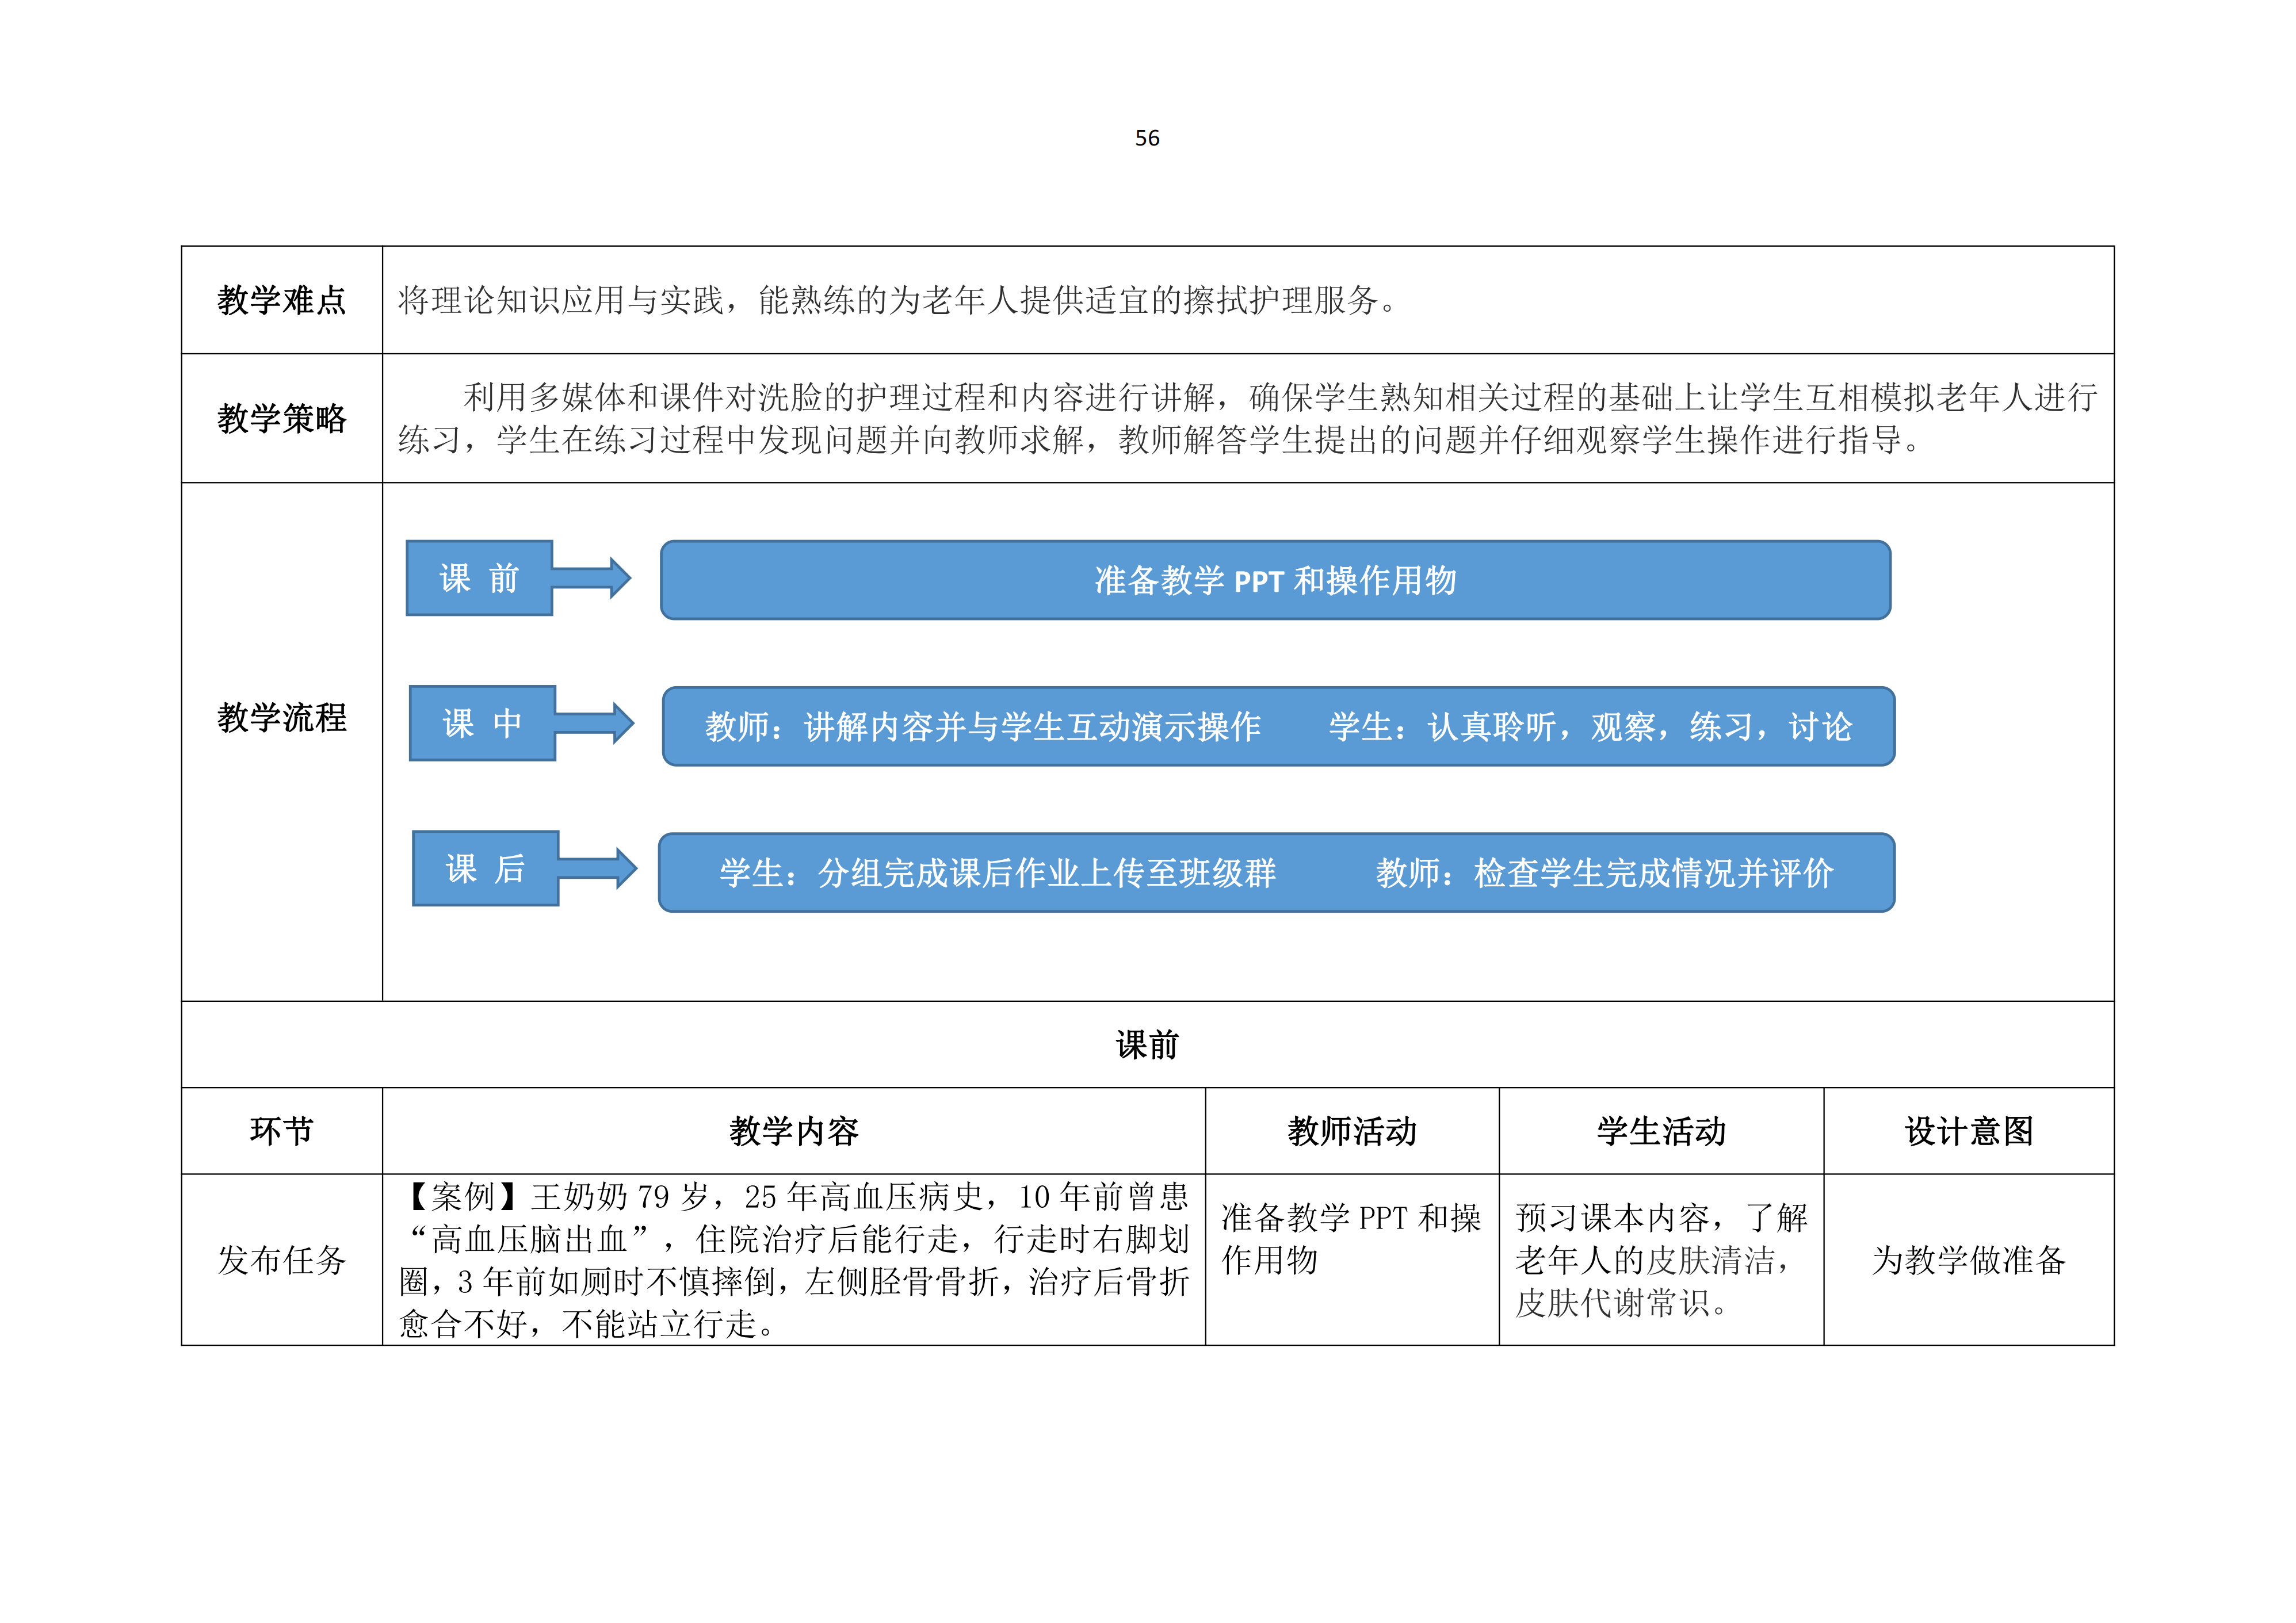Screen dimensions: 2296x1623
Task: Click the 课 后 flowchart box
Action: coord(485,868)
